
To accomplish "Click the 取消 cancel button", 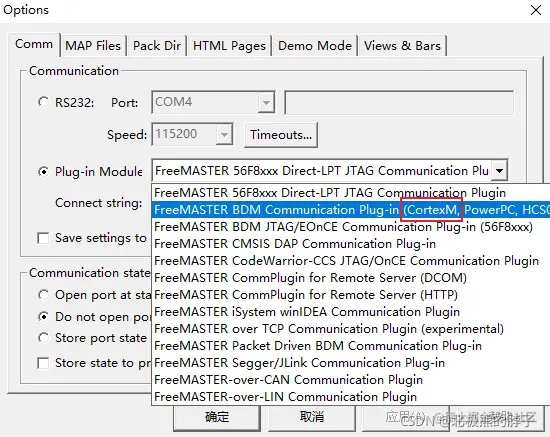I will click(x=312, y=417).
